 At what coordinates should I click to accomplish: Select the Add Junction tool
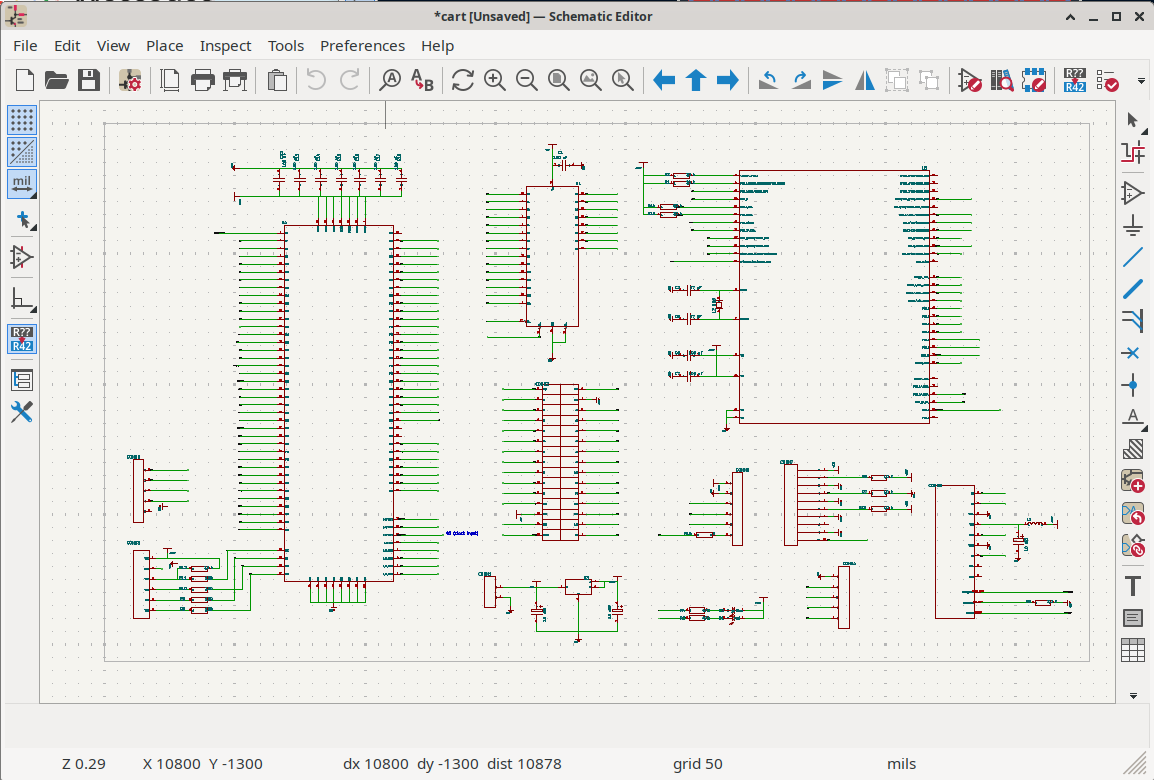(1132, 384)
